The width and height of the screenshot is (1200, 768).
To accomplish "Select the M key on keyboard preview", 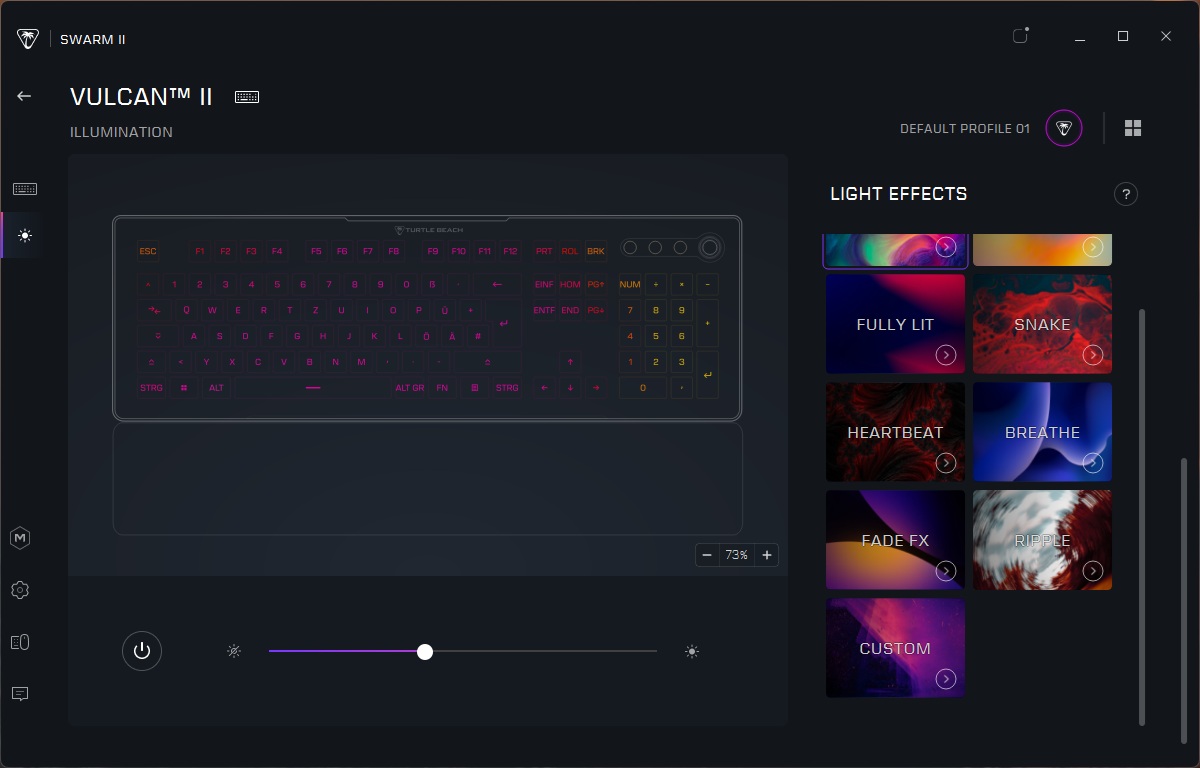I will point(362,362).
